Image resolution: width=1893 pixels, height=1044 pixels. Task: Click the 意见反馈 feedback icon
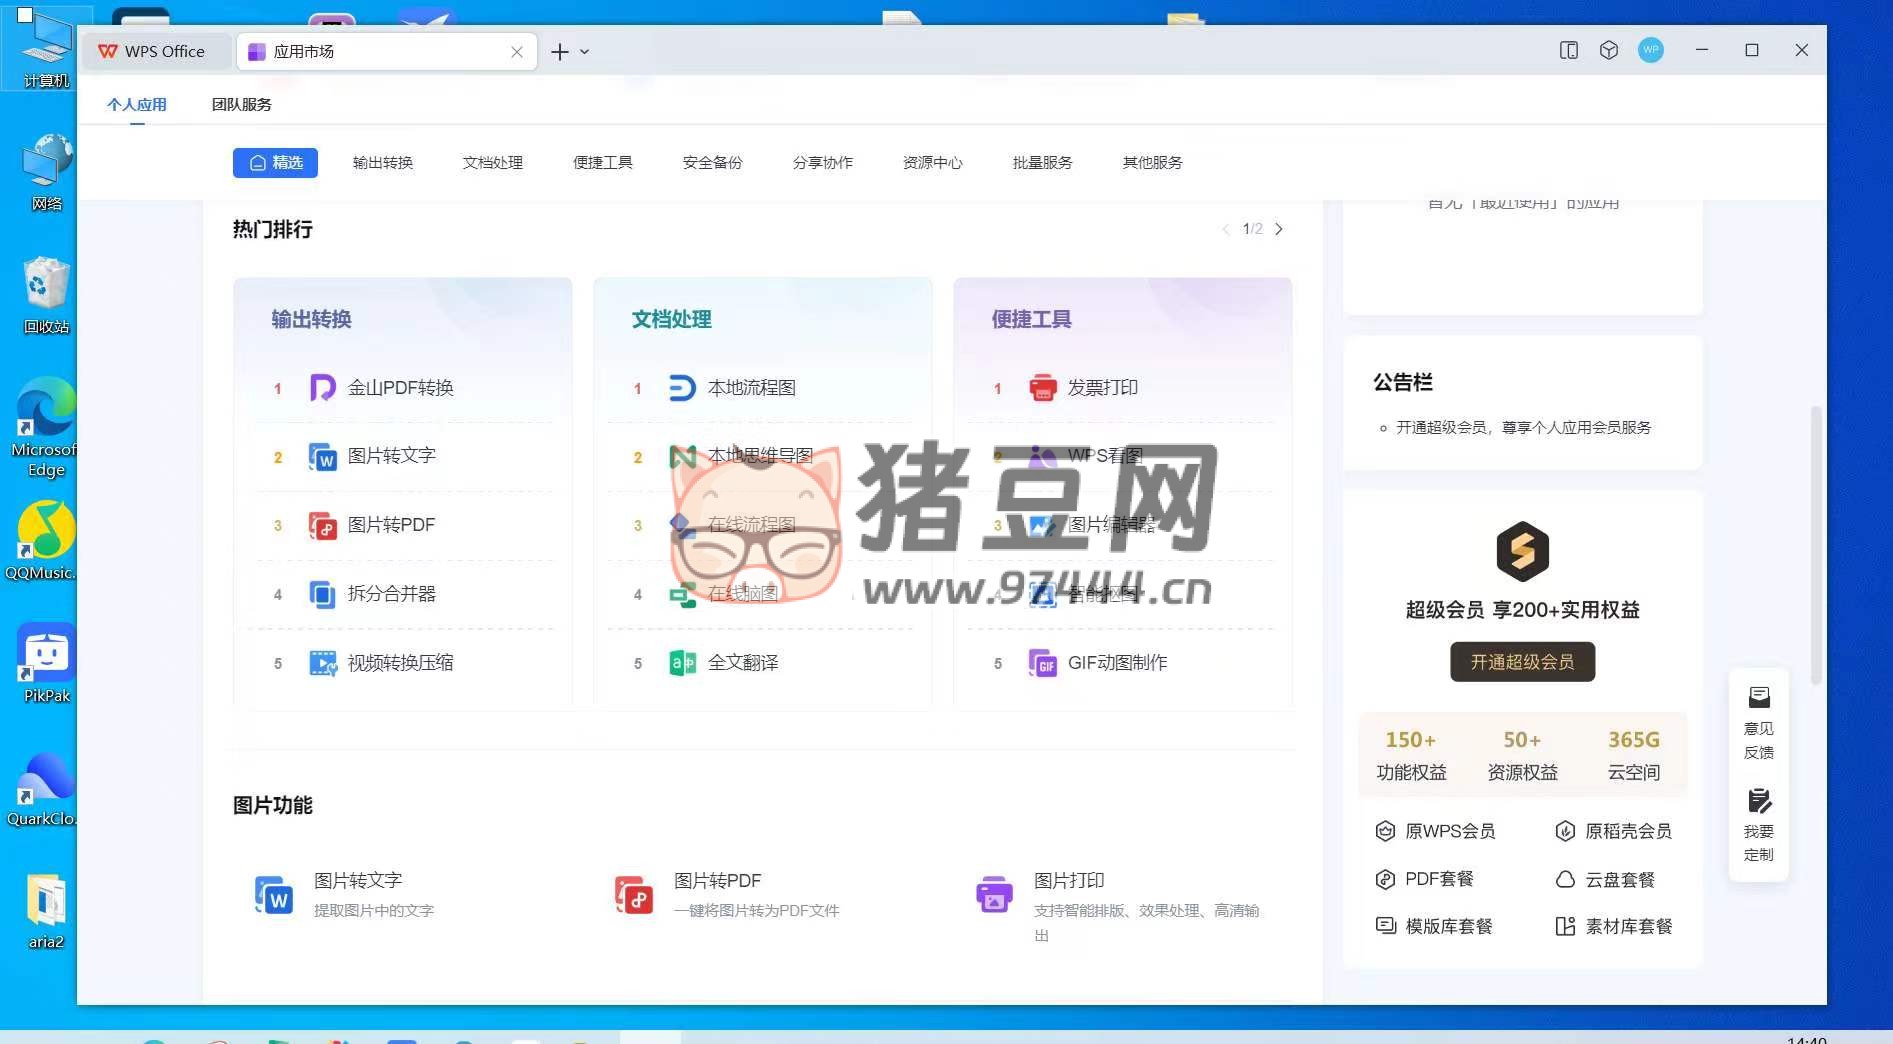[x=1758, y=697]
